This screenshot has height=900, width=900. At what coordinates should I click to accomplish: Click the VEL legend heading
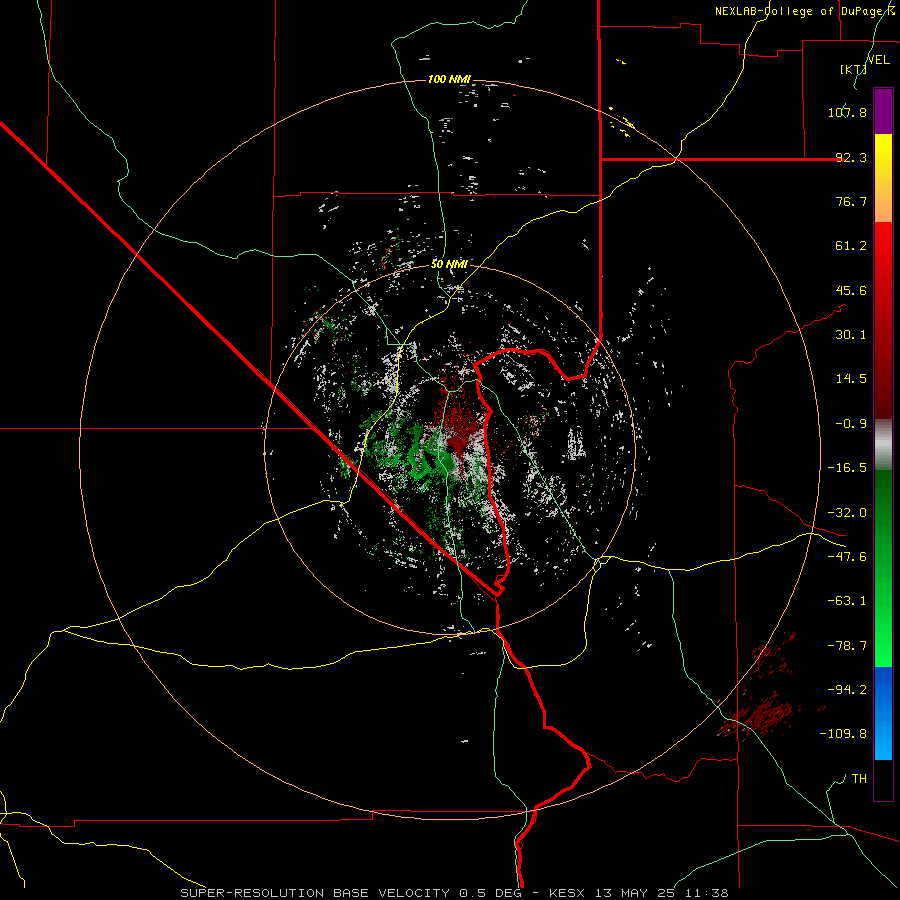(878, 59)
